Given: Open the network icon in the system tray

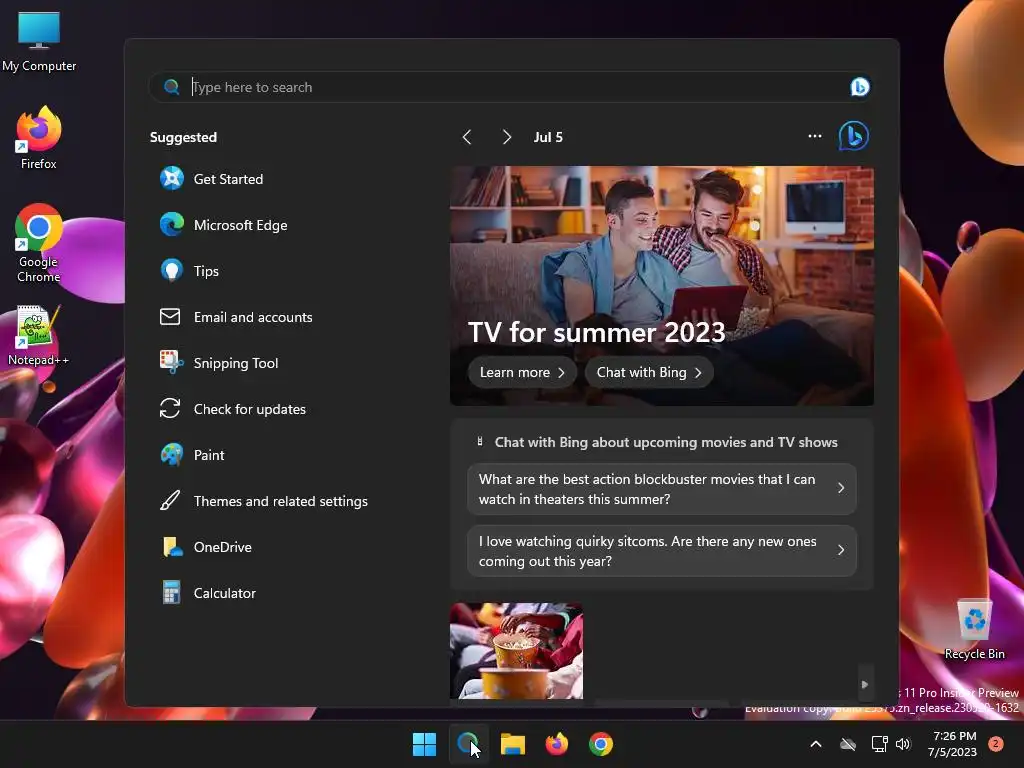Looking at the screenshot, I should coord(879,744).
